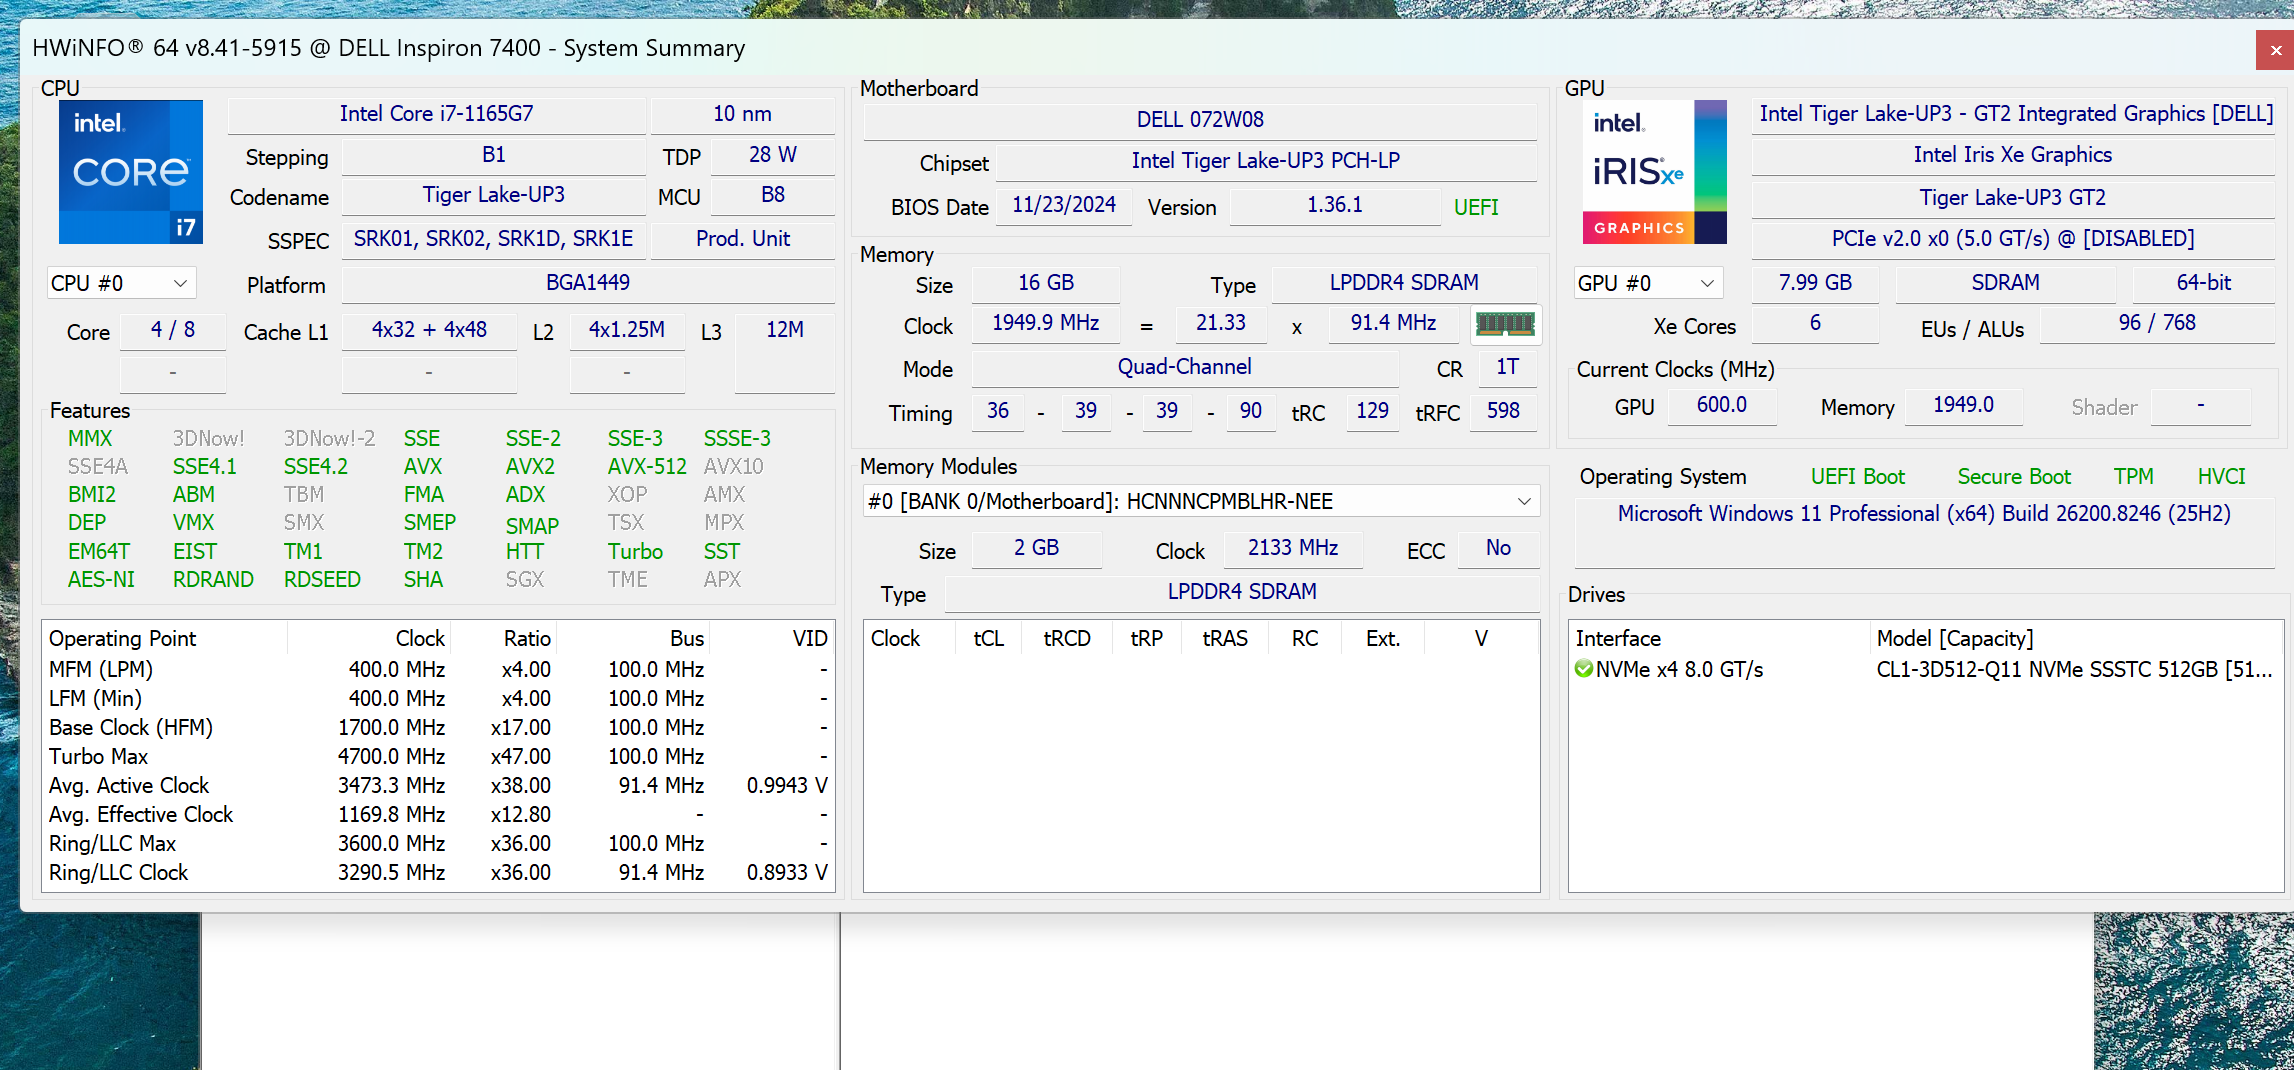Click the memory Mode value Quad-Channel
This screenshot has width=2294, height=1070.
1185,367
